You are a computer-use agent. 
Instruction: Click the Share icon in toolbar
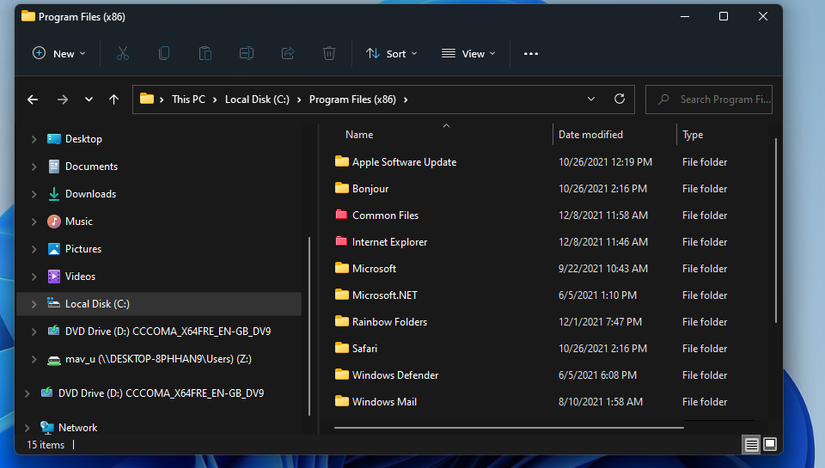(288, 53)
